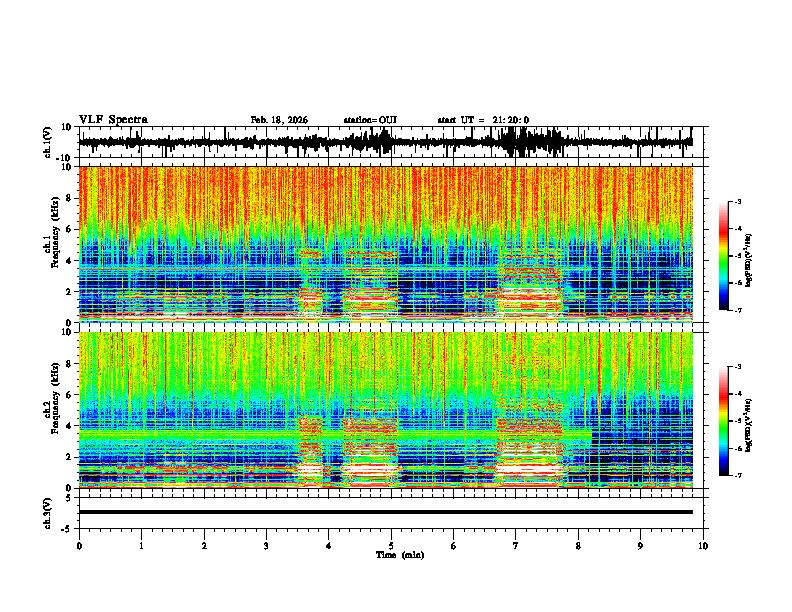The height and width of the screenshot is (612, 792).
Task: Click time axis tick label "7"
Action: [516, 546]
